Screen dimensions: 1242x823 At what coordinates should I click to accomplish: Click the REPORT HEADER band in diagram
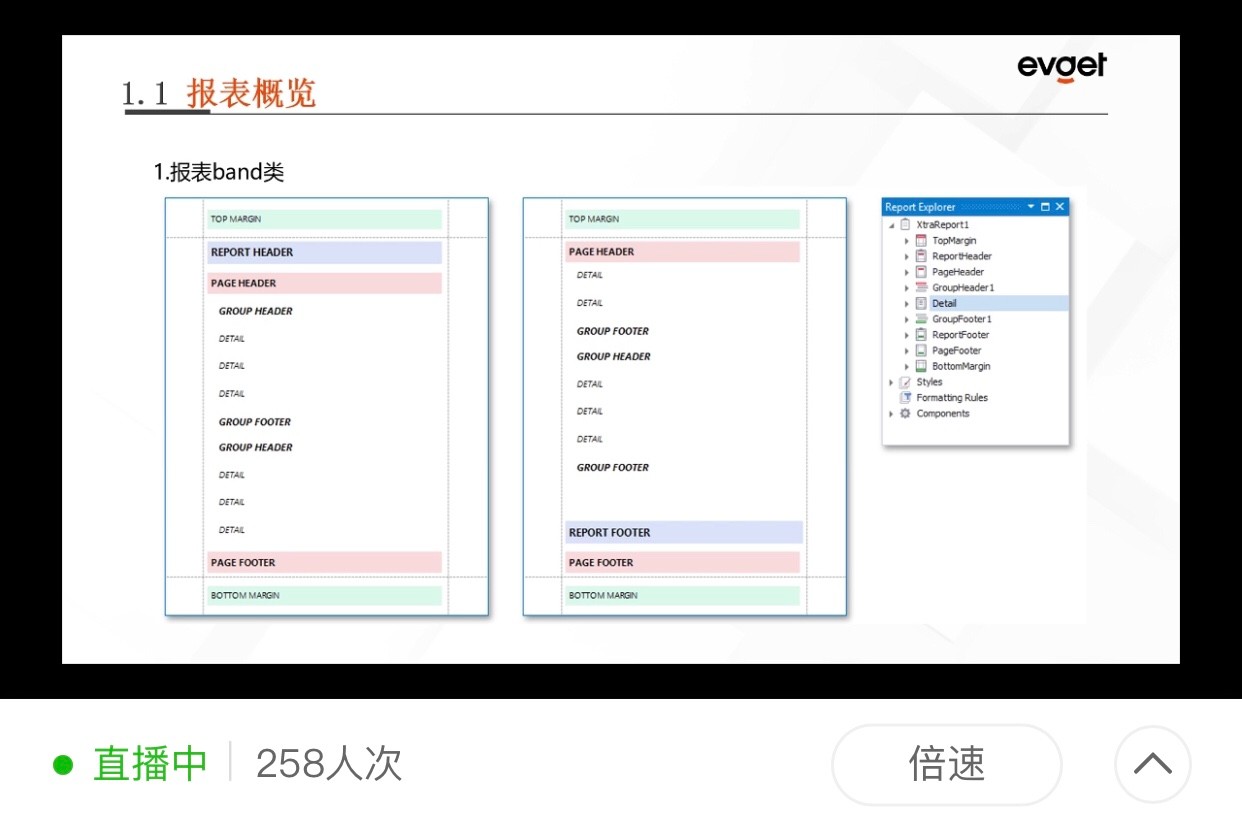(324, 252)
